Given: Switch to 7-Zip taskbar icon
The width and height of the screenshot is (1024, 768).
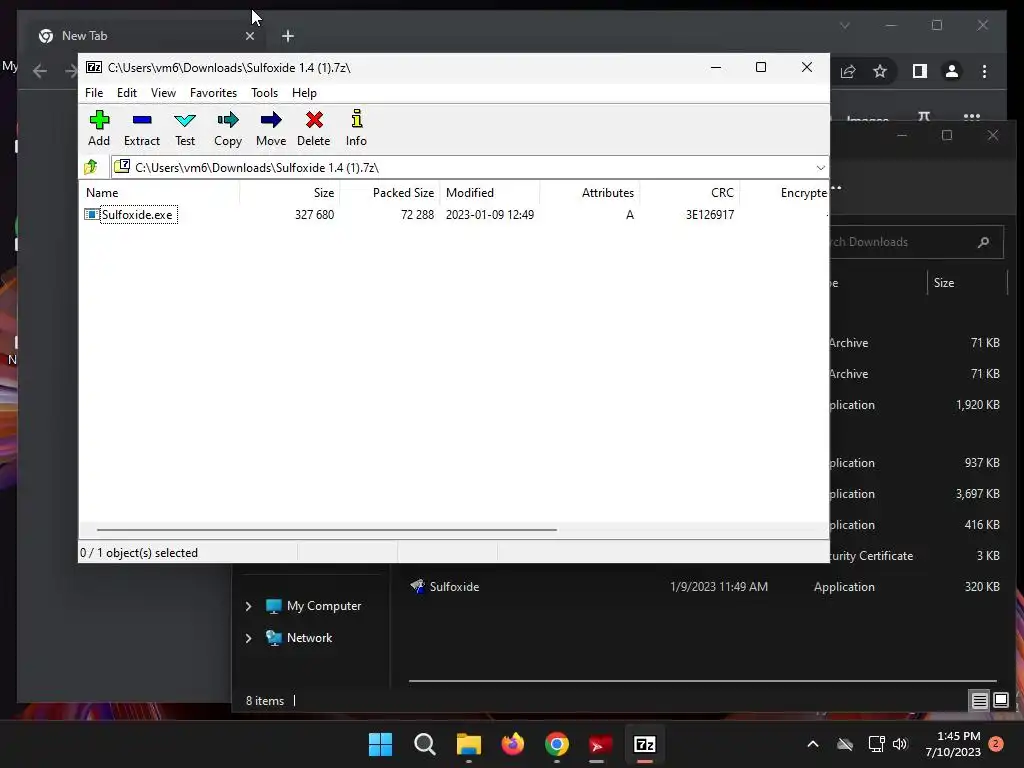Looking at the screenshot, I should 645,744.
